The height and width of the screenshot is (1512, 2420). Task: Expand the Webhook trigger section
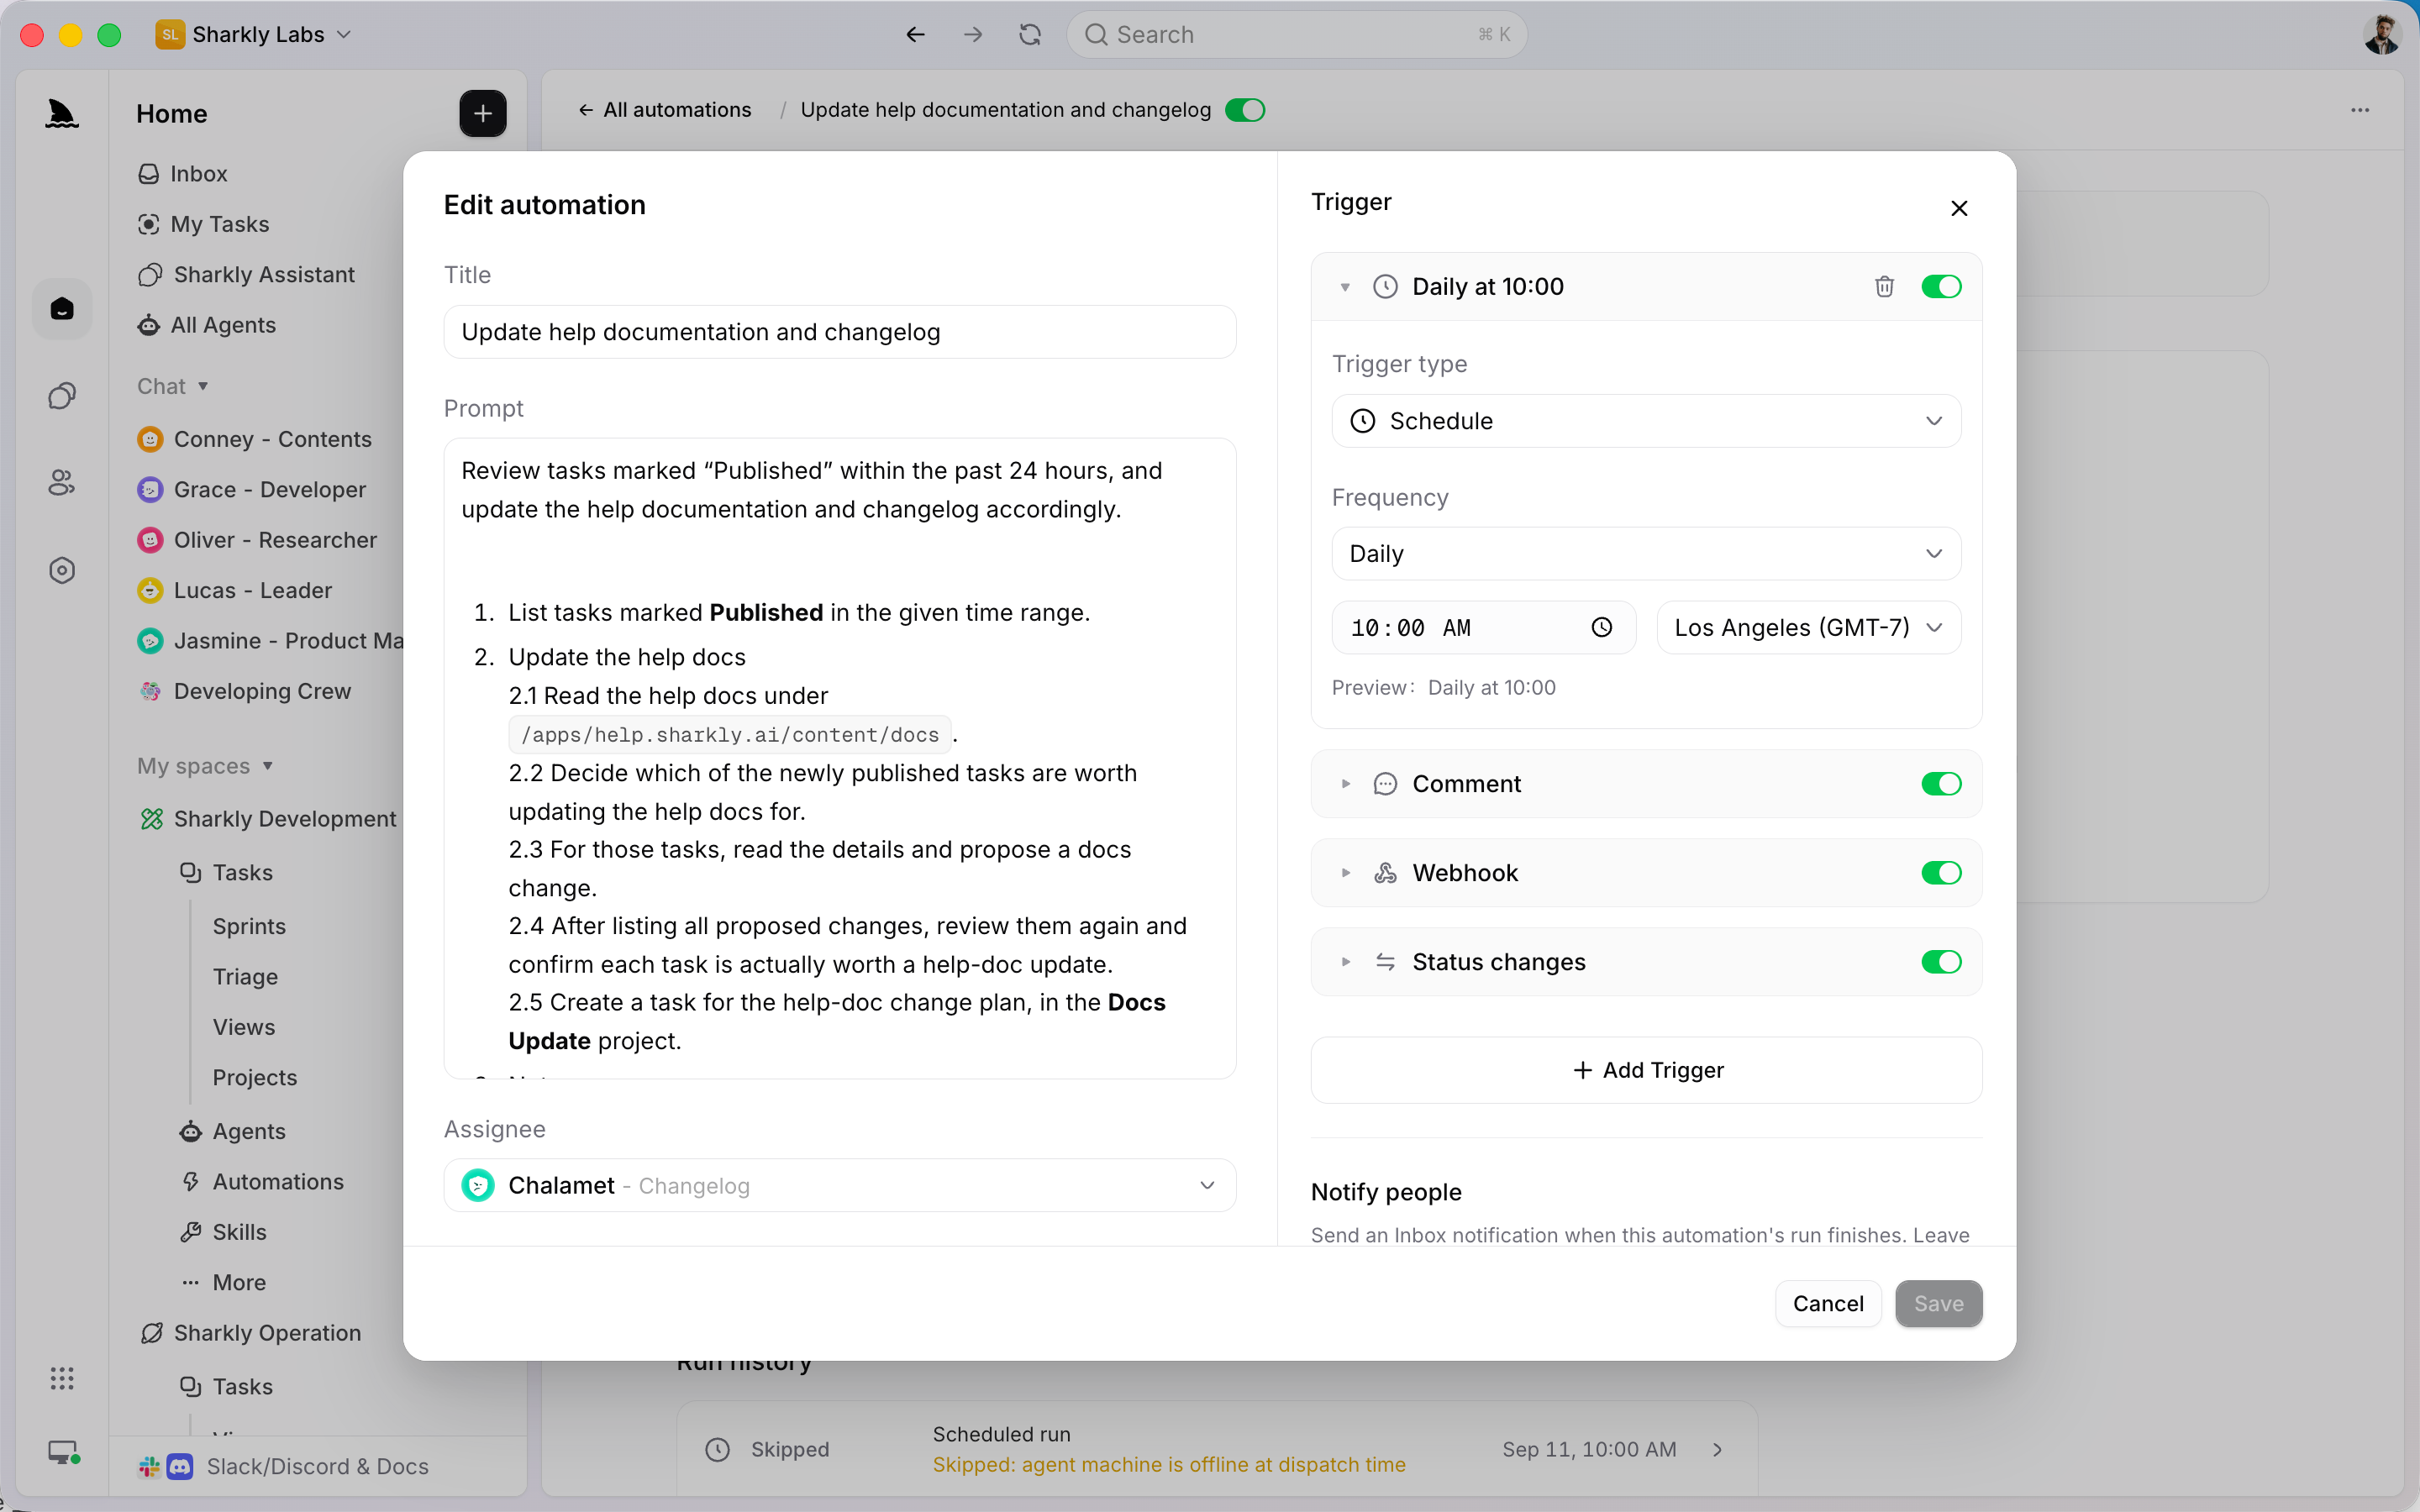[1345, 873]
